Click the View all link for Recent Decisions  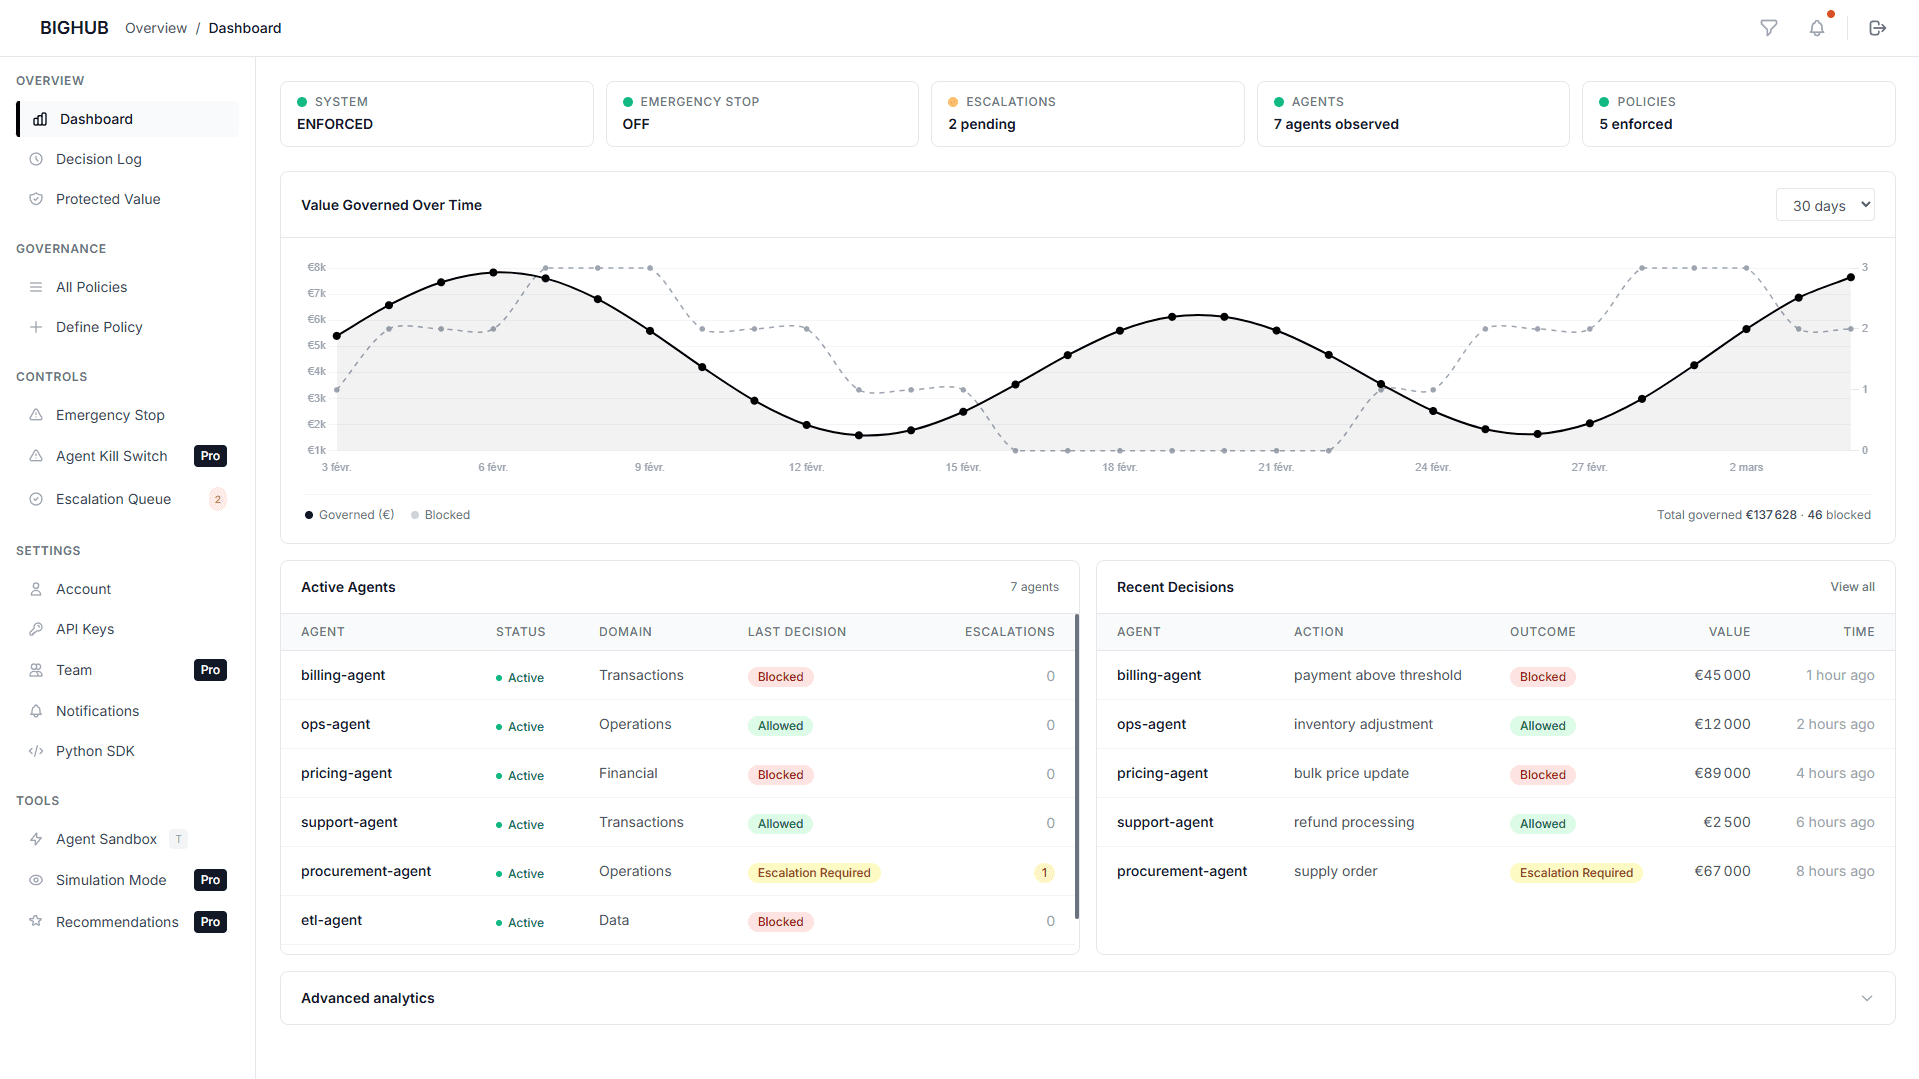tap(1852, 587)
